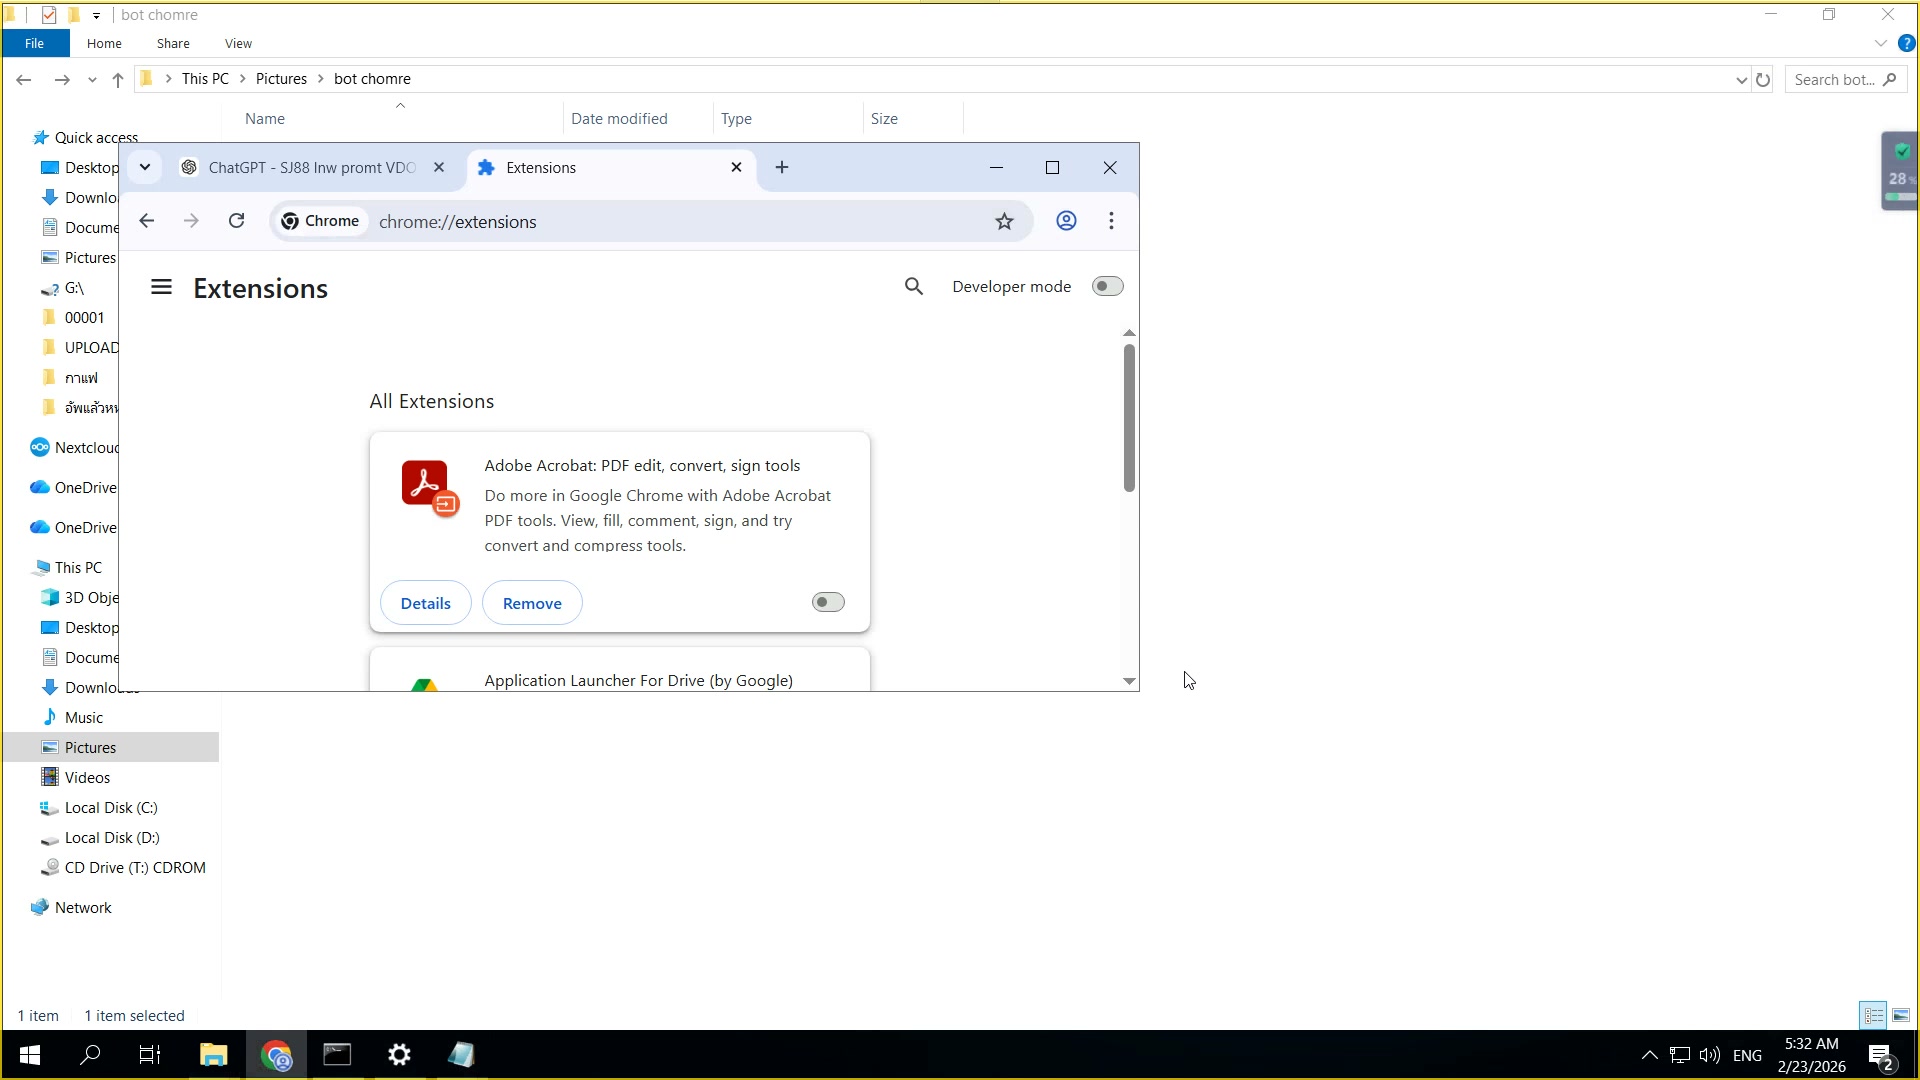Expand File Explorer address bar history dropdown

1741,80
